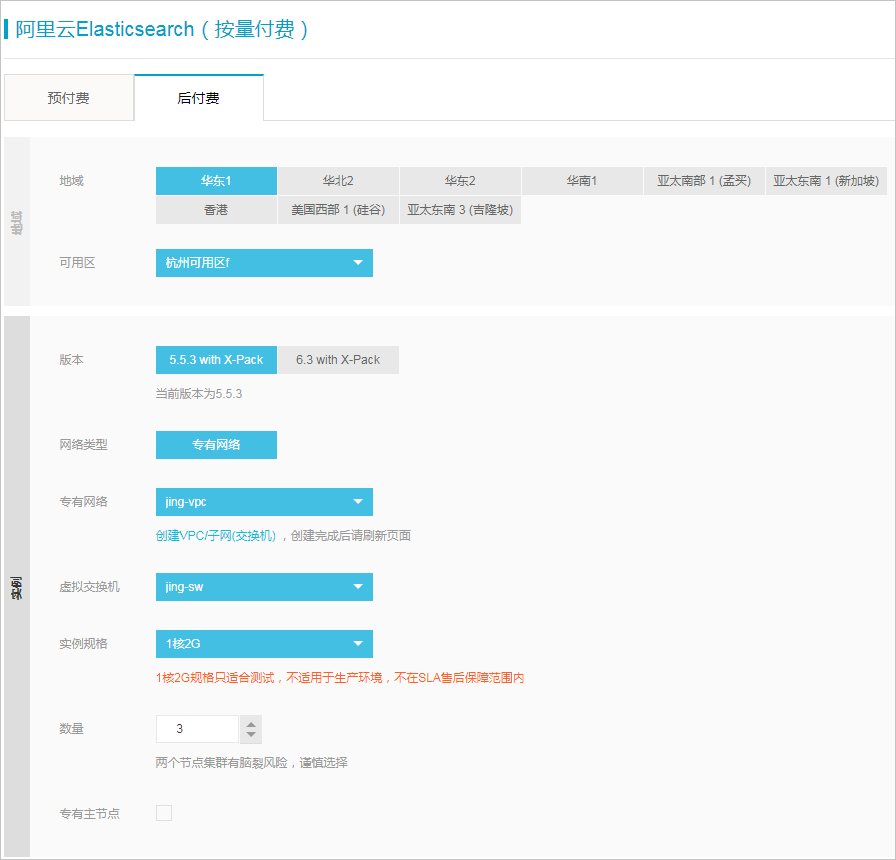
Task: Switch to the 预付费 tab
Action: click(x=69, y=98)
